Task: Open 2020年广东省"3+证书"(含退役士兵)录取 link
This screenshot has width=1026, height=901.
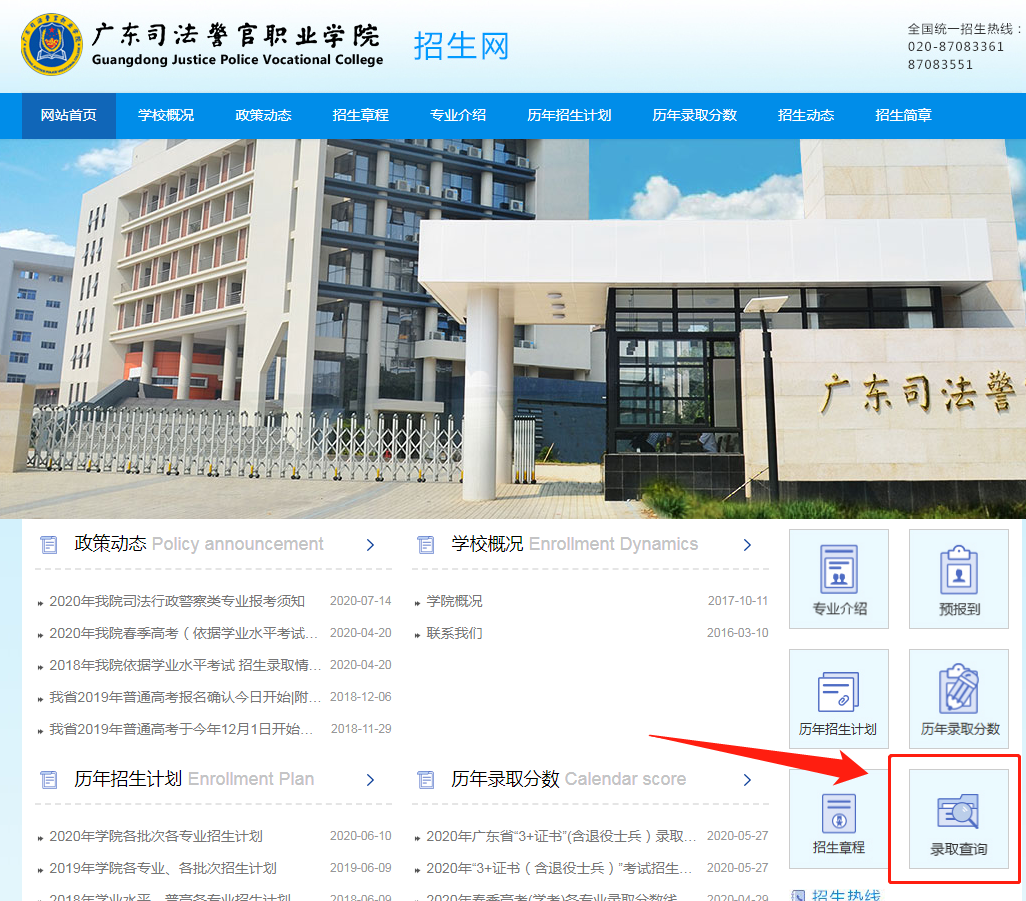Action: tap(561, 836)
